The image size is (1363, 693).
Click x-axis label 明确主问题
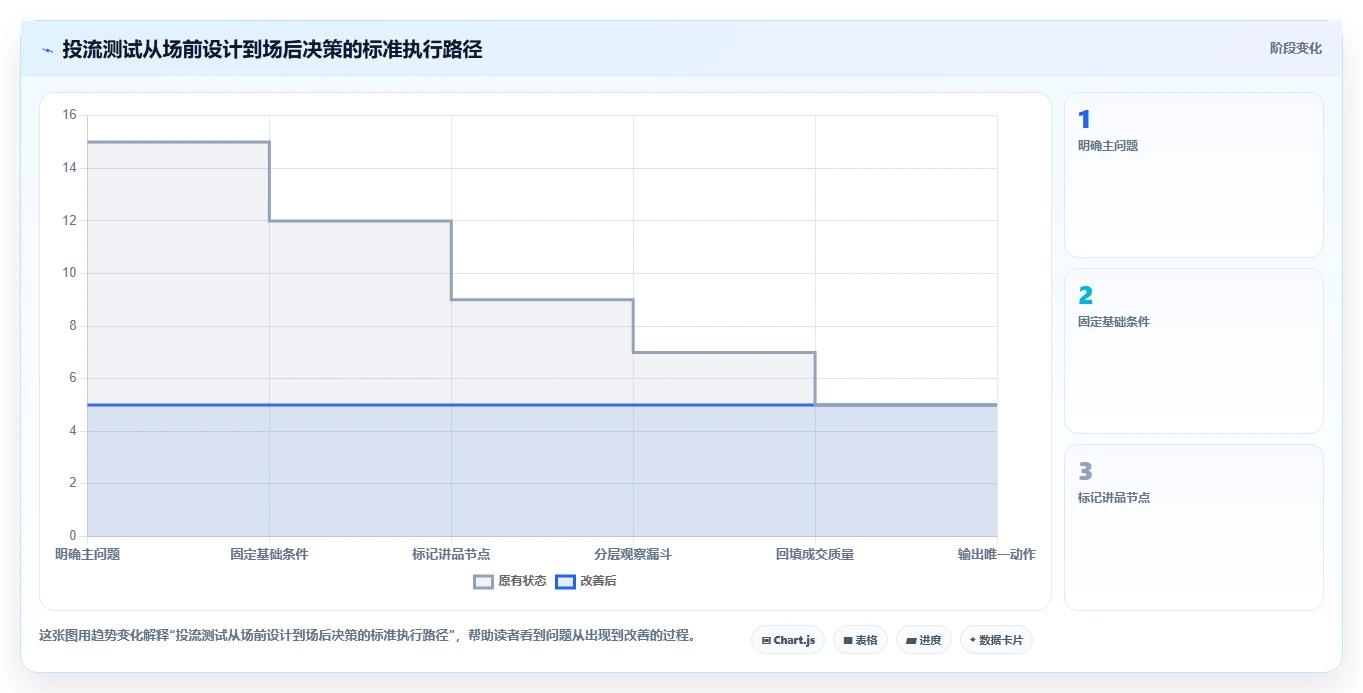(x=88, y=554)
